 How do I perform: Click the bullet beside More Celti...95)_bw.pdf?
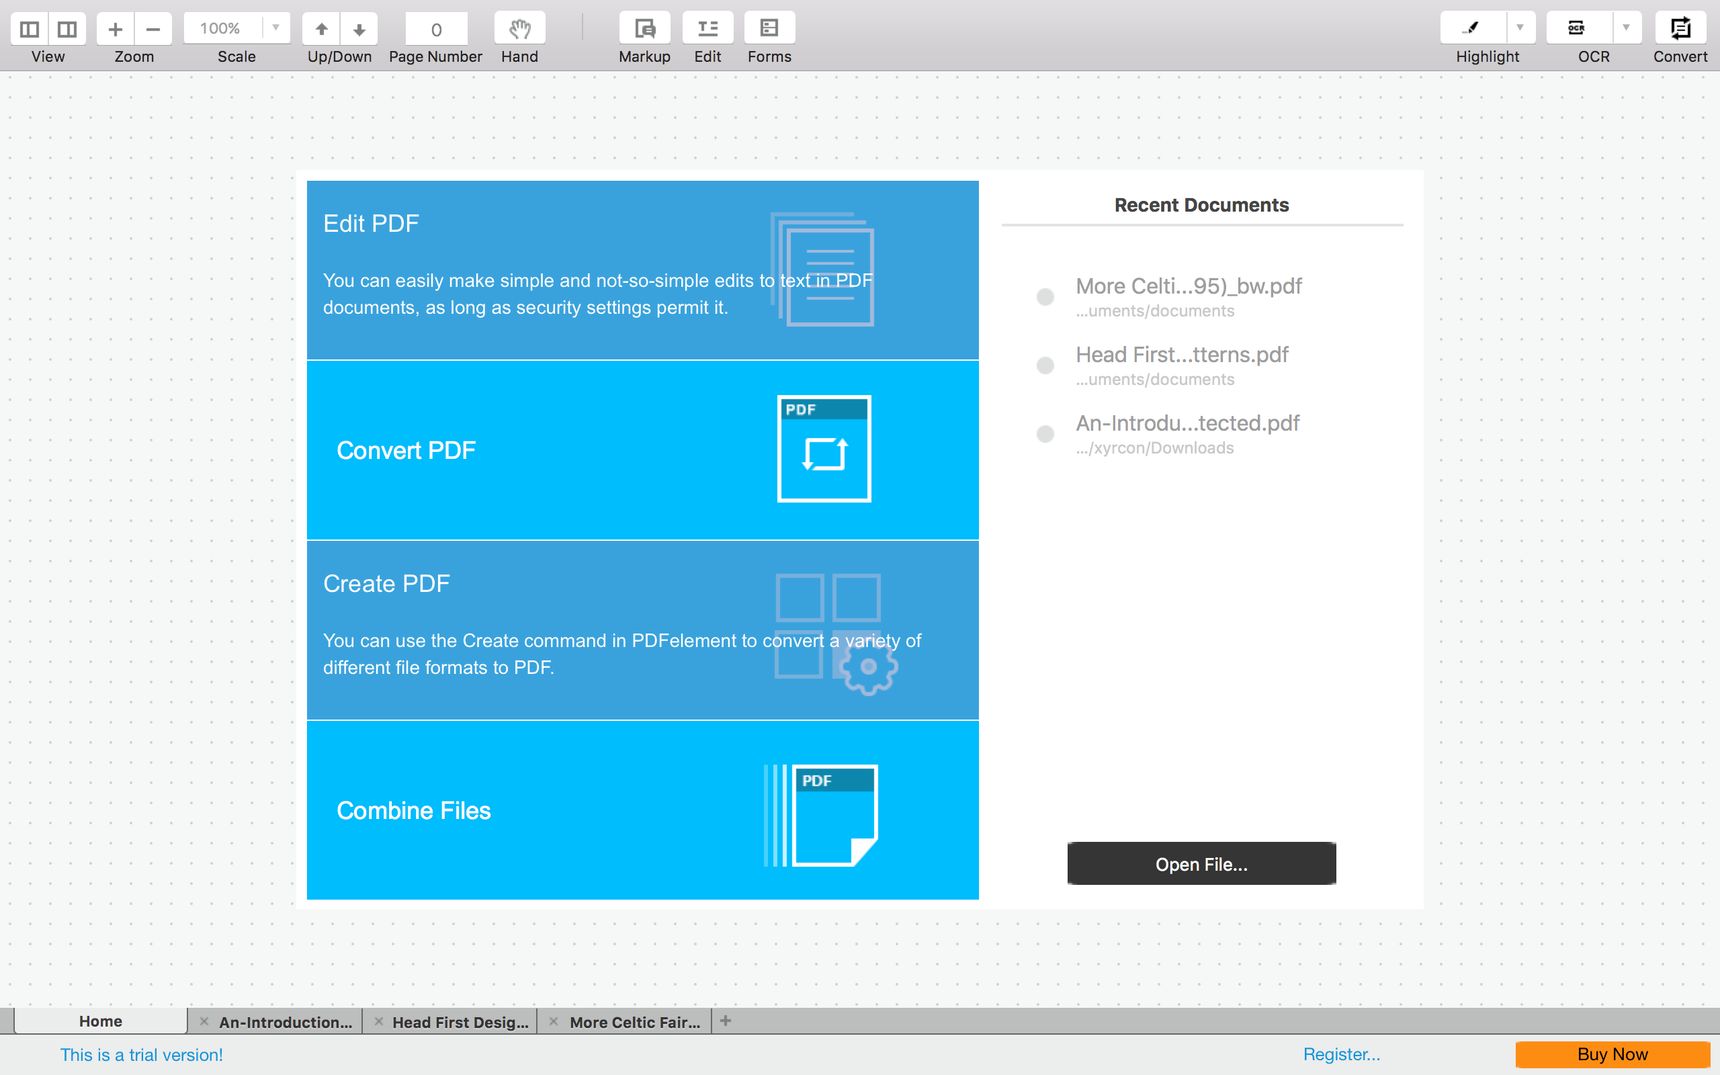pos(1045,297)
